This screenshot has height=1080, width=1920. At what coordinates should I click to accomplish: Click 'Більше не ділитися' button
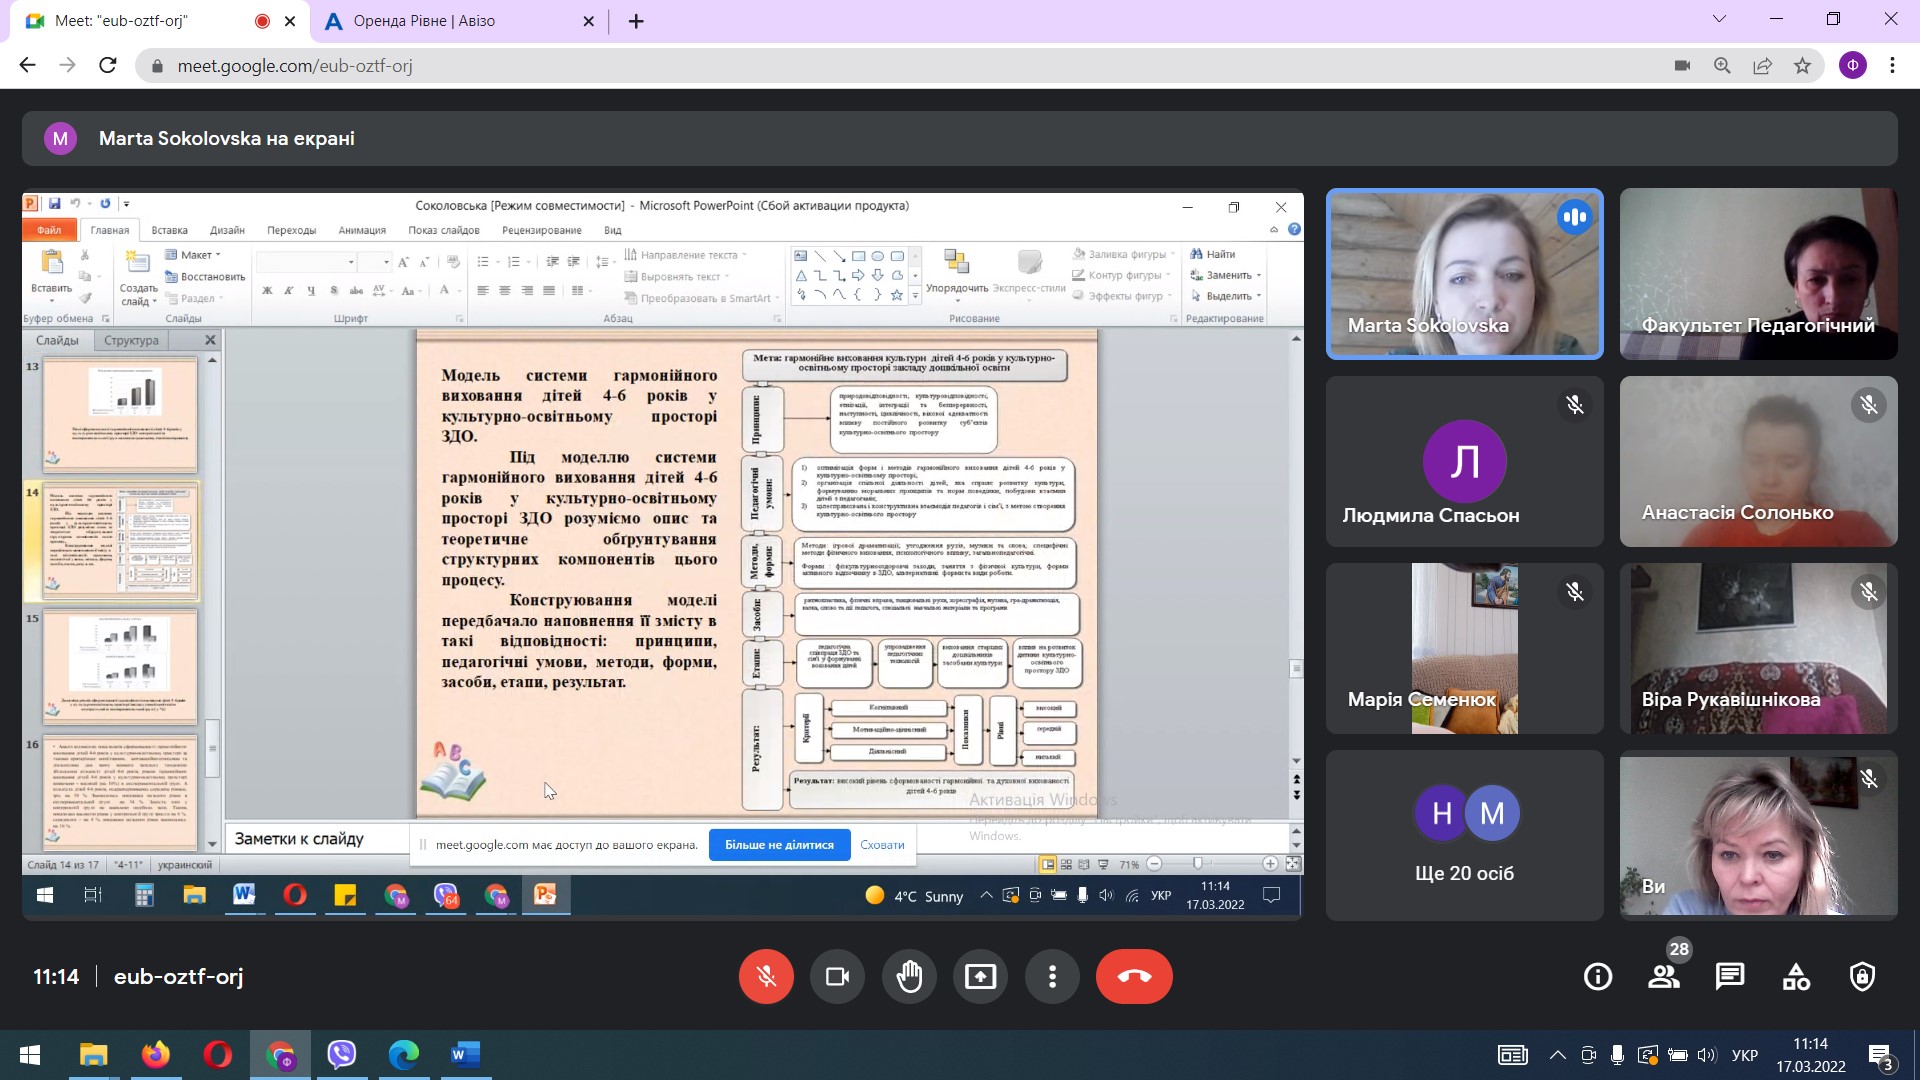(x=779, y=845)
